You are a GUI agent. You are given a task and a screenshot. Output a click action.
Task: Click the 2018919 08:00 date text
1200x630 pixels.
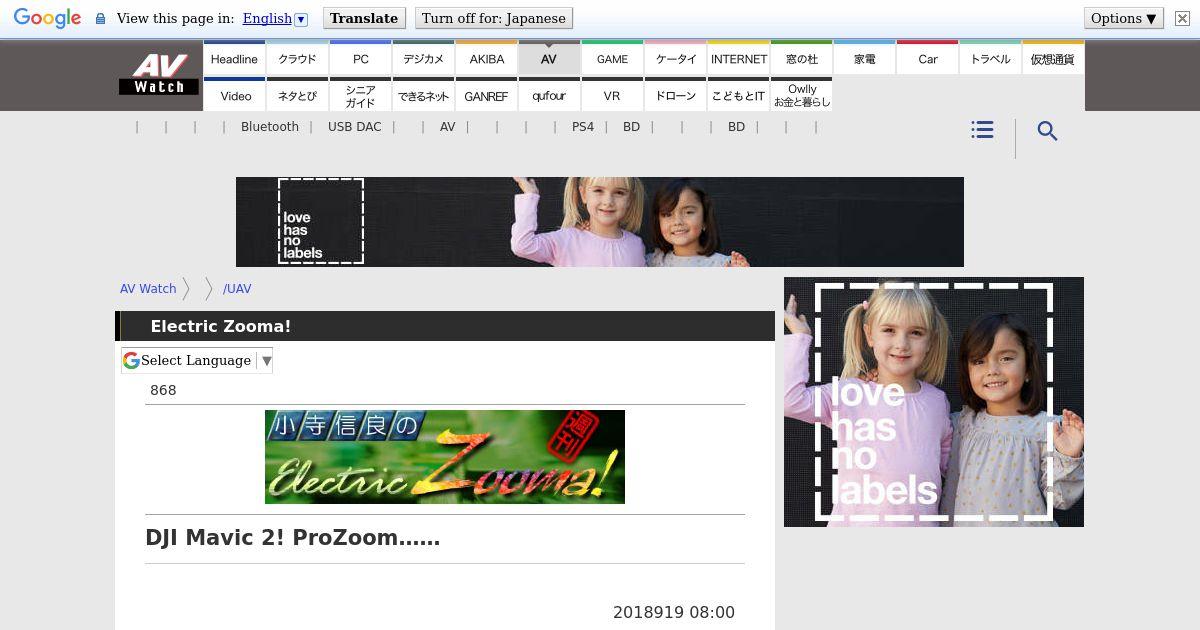[x=674, y=612]
